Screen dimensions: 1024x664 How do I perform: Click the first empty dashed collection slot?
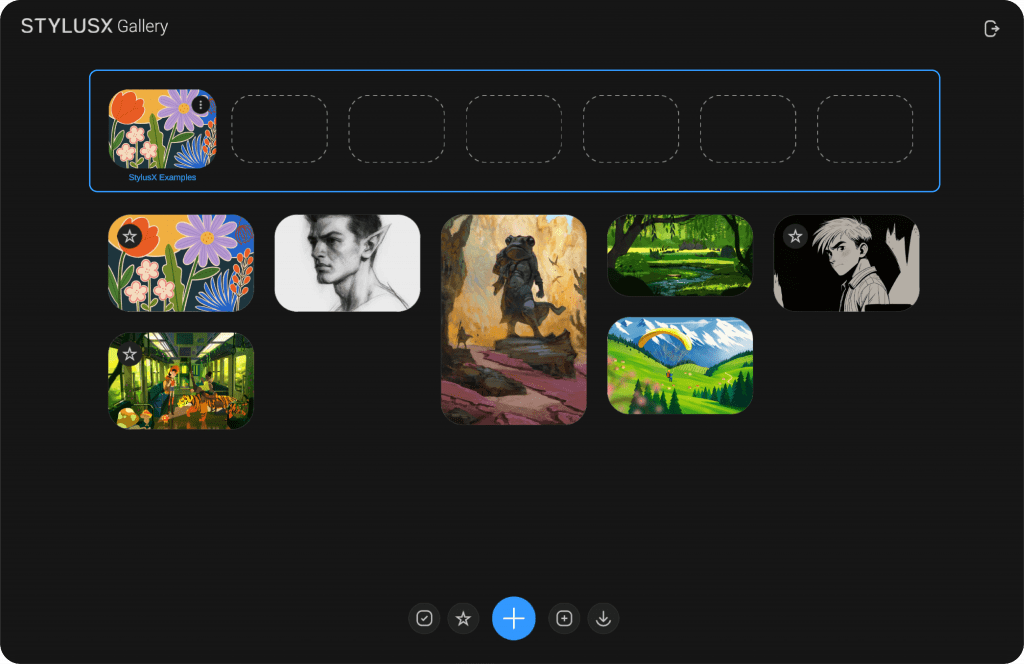coord(280,129)
